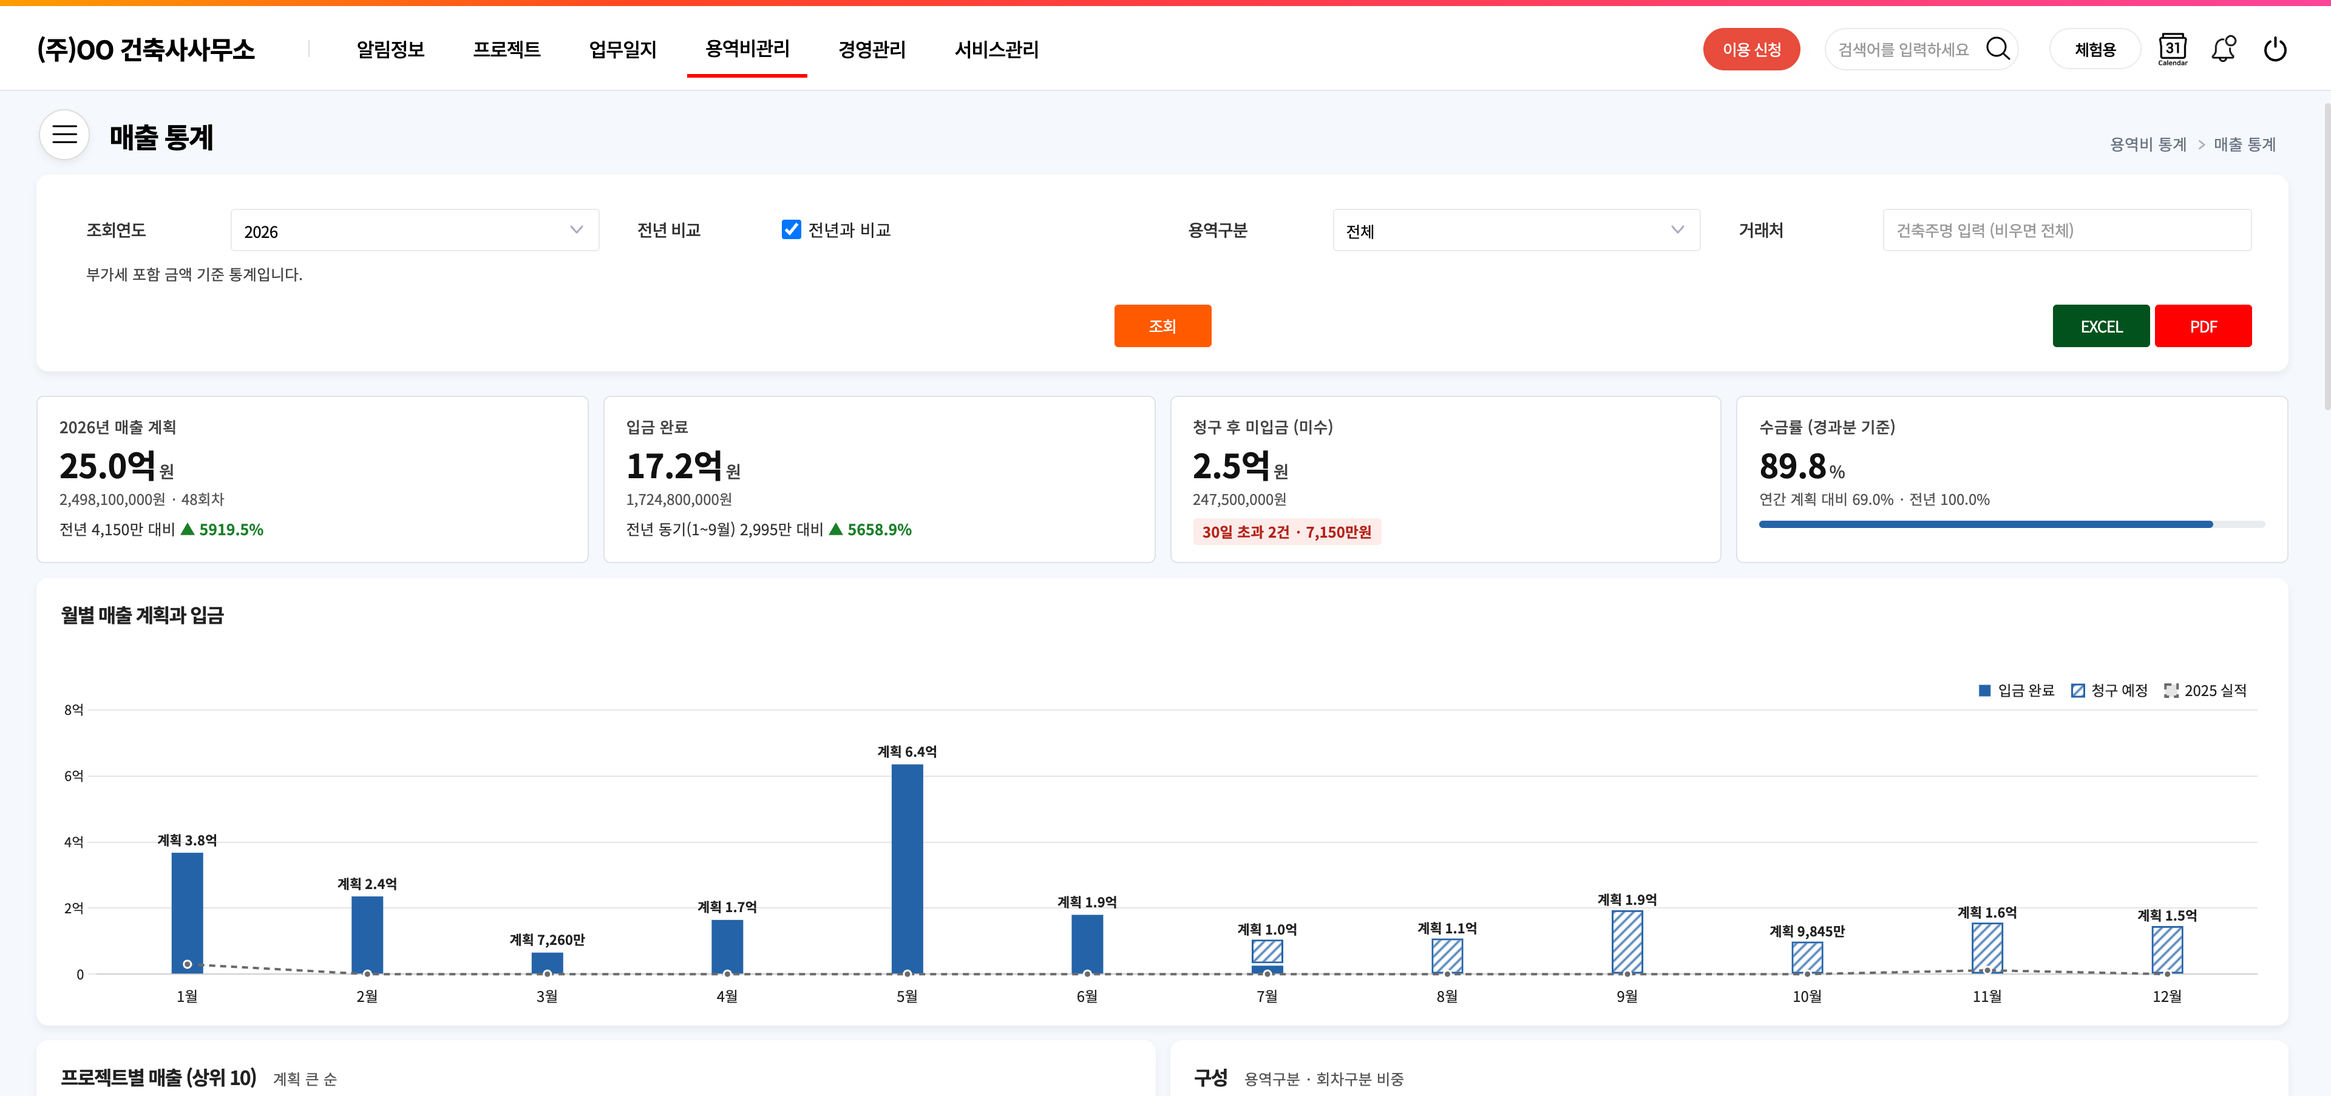Viewport: 2331px width, 1096px height.
Task: Open the 업무일지 menu
Action: (x=622, y=49)
